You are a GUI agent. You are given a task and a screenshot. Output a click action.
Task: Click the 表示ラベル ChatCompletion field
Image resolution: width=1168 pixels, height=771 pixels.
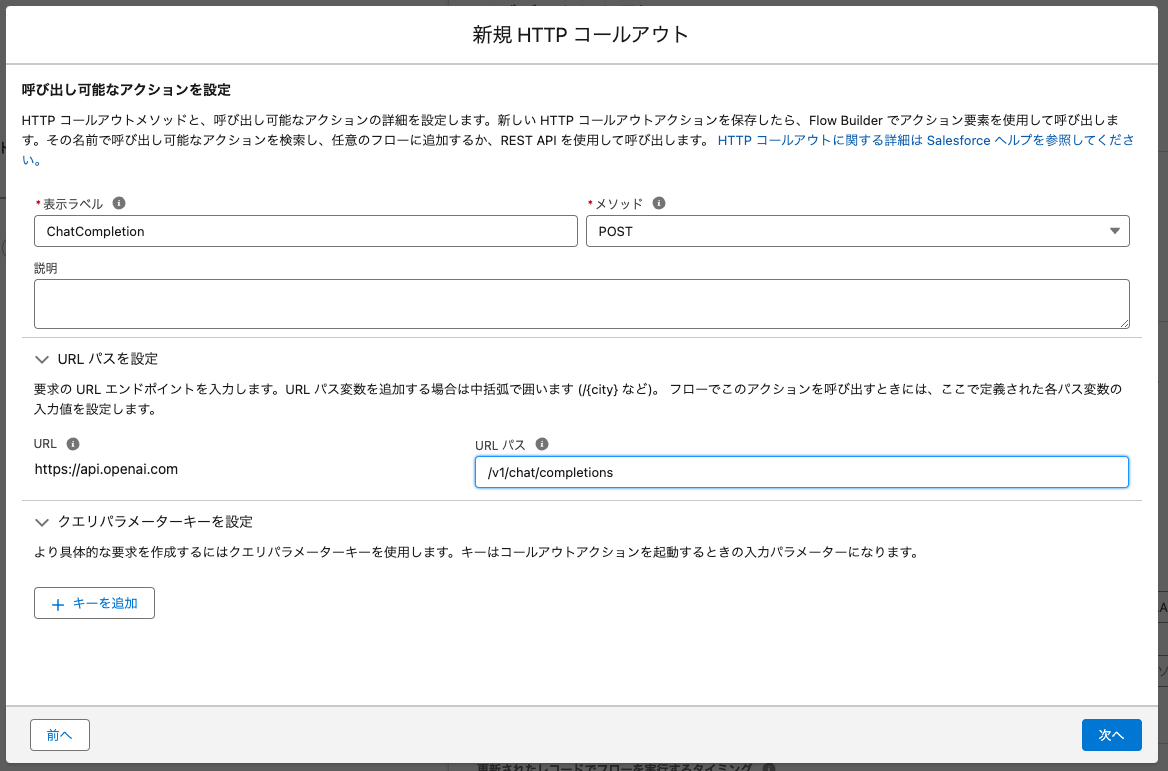click(305, 231)
